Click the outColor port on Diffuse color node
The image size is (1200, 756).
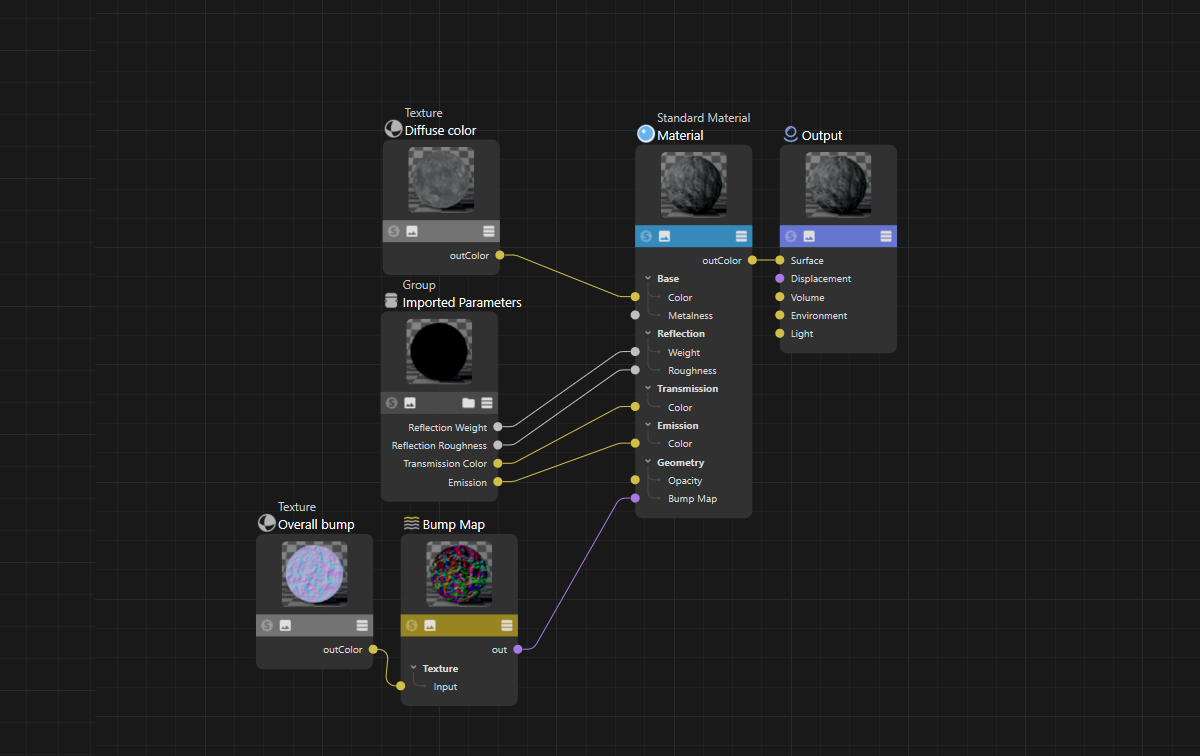500,255
